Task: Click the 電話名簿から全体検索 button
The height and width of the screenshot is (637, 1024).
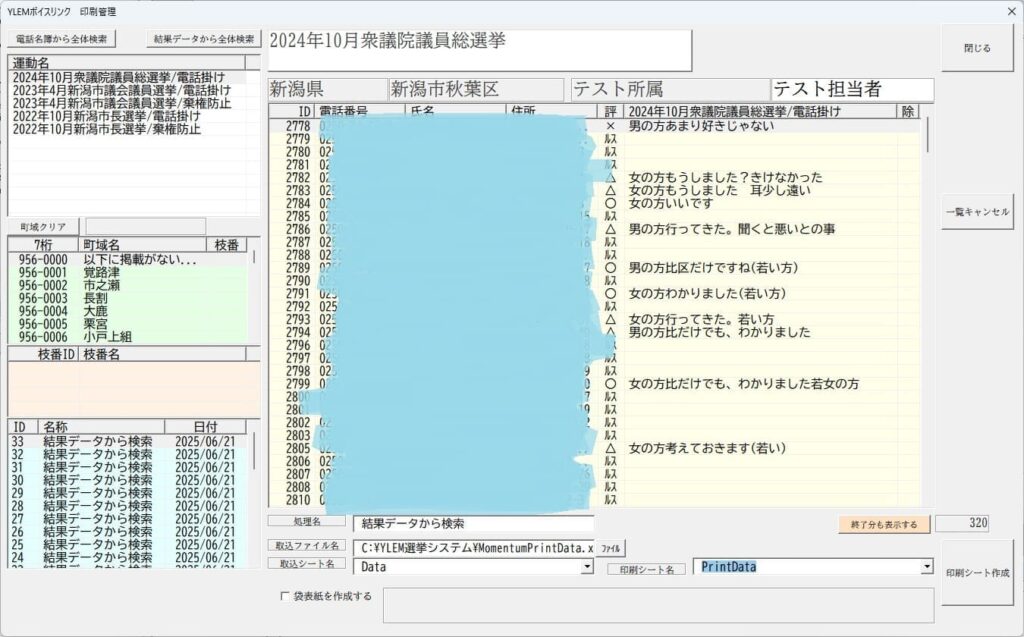Action: 62,39
